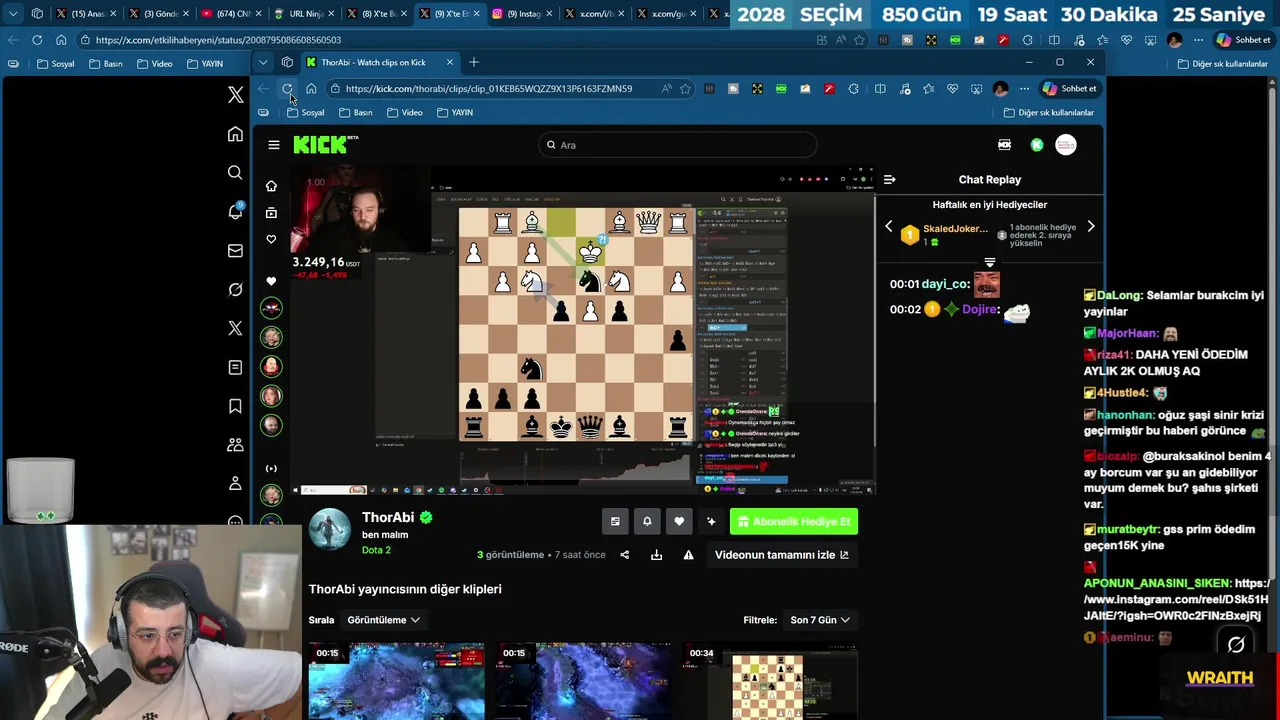The height and width of the screenshot is (720, 1280).
Task: Open 'Basın' bookmarks folder in Kick window
Action: 356,113
